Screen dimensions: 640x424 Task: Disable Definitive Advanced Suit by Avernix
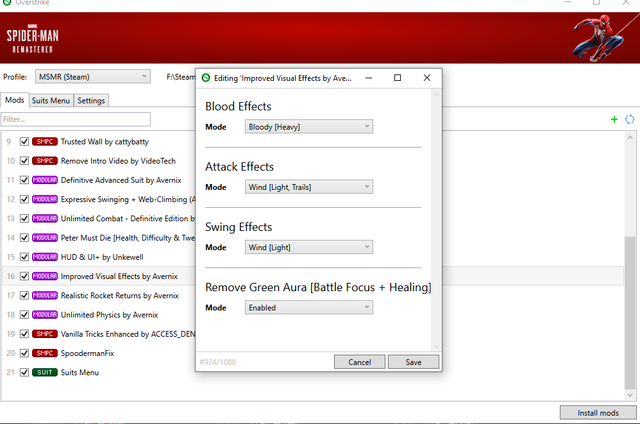24,180
